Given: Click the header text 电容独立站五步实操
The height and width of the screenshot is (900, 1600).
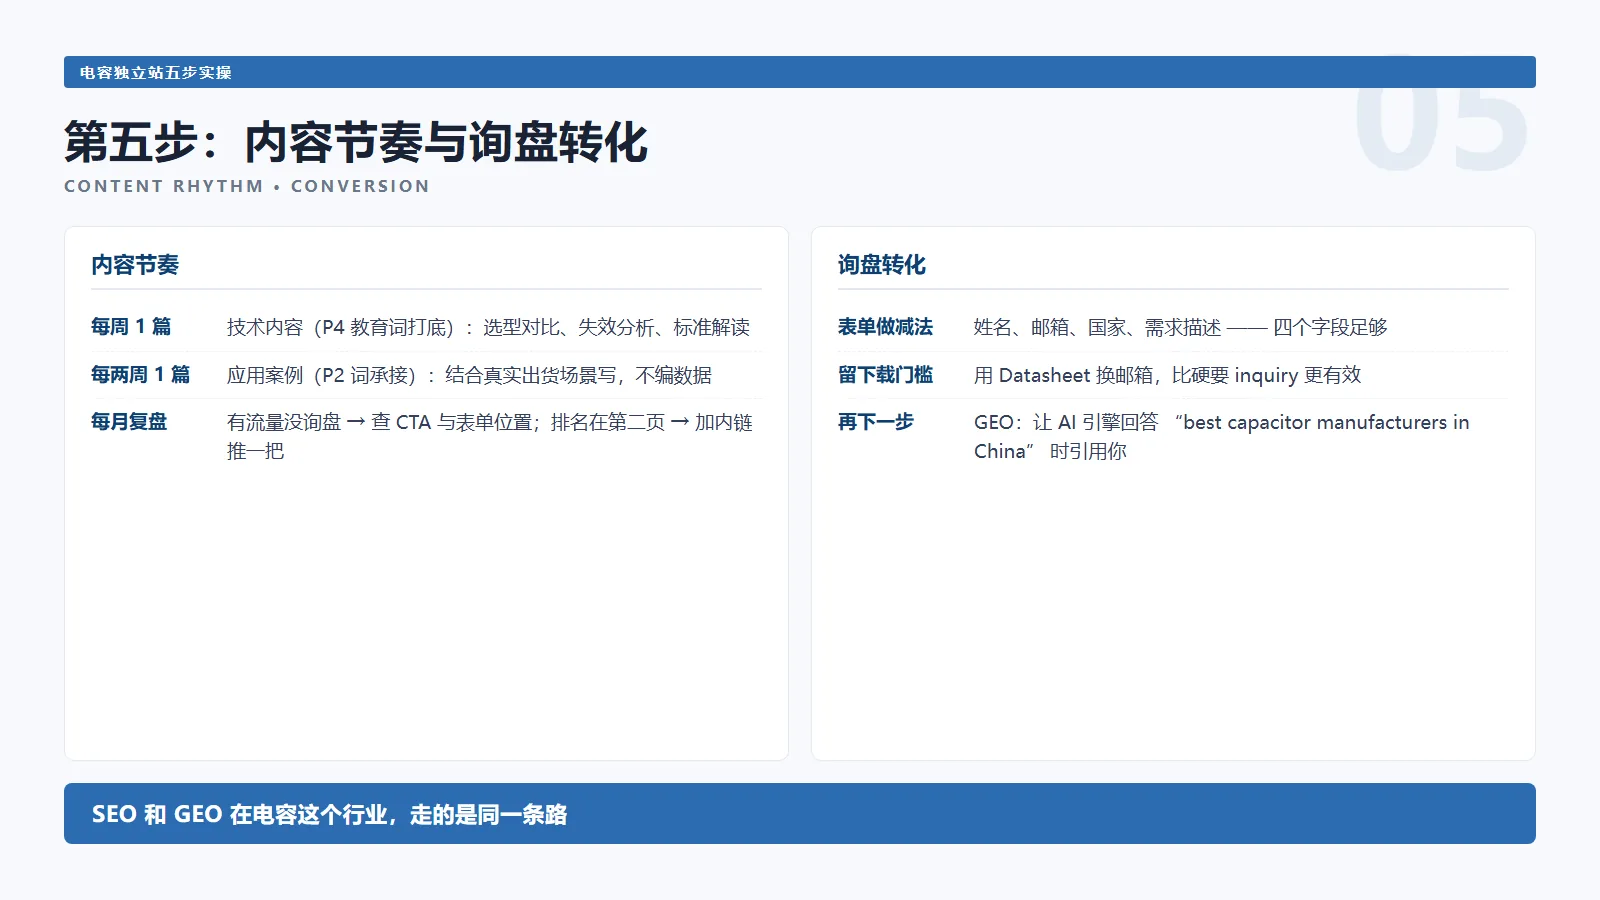Looking at the screenshot, I should [156, 73].
